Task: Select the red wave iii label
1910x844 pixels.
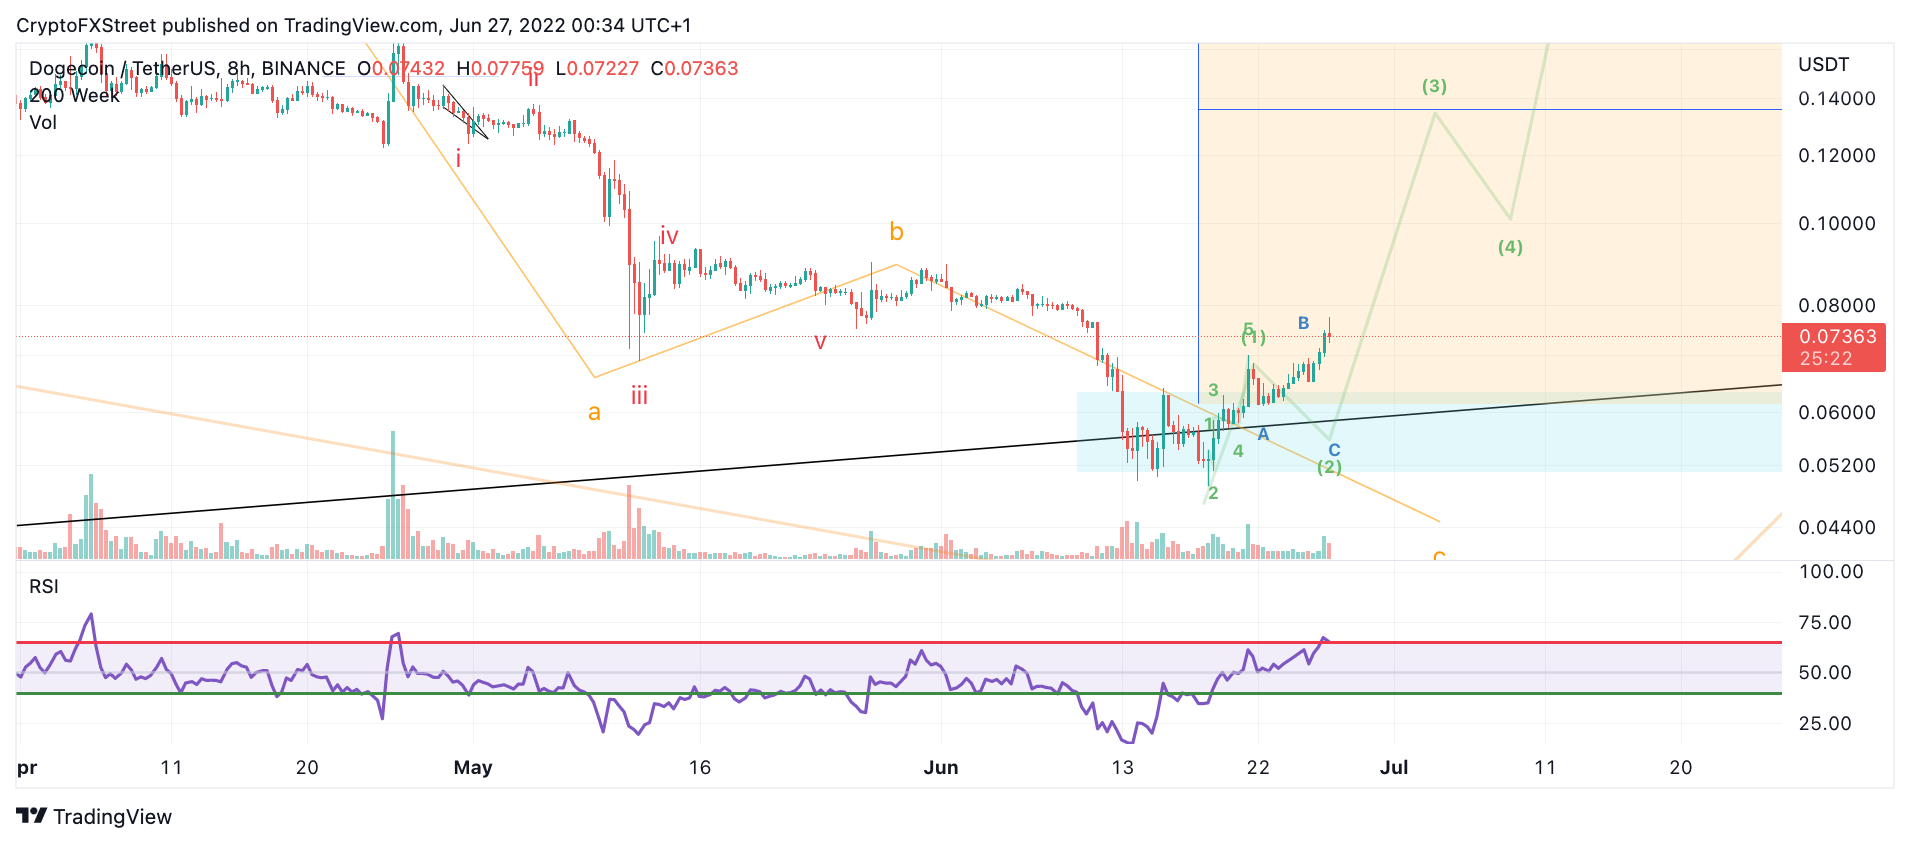Action: click(639, 395)
